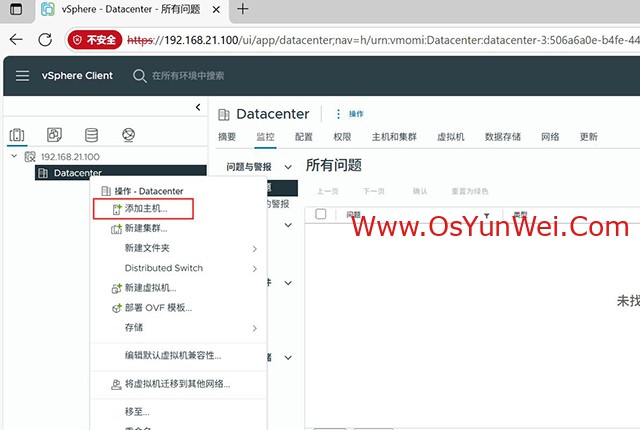The width and height of the screenshot is (640, 430).
Task: Click the New Cluster menu icon
Action: pos(116,229)
